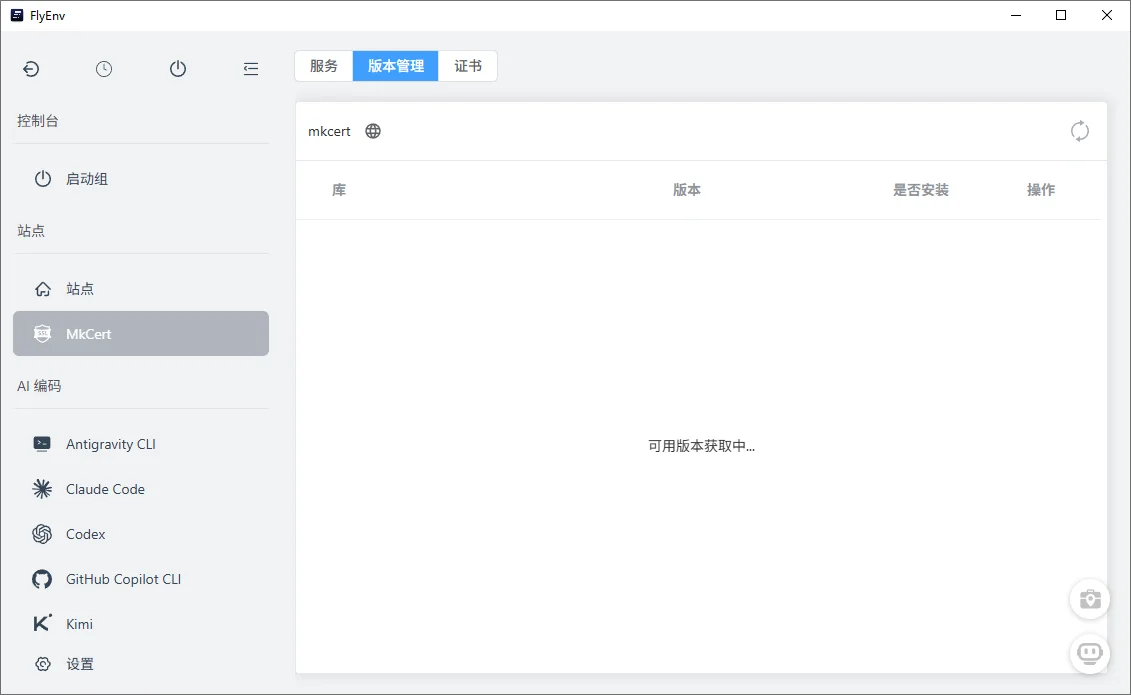
Task: Click the 库 column header
Action: (x=339, y=190)
